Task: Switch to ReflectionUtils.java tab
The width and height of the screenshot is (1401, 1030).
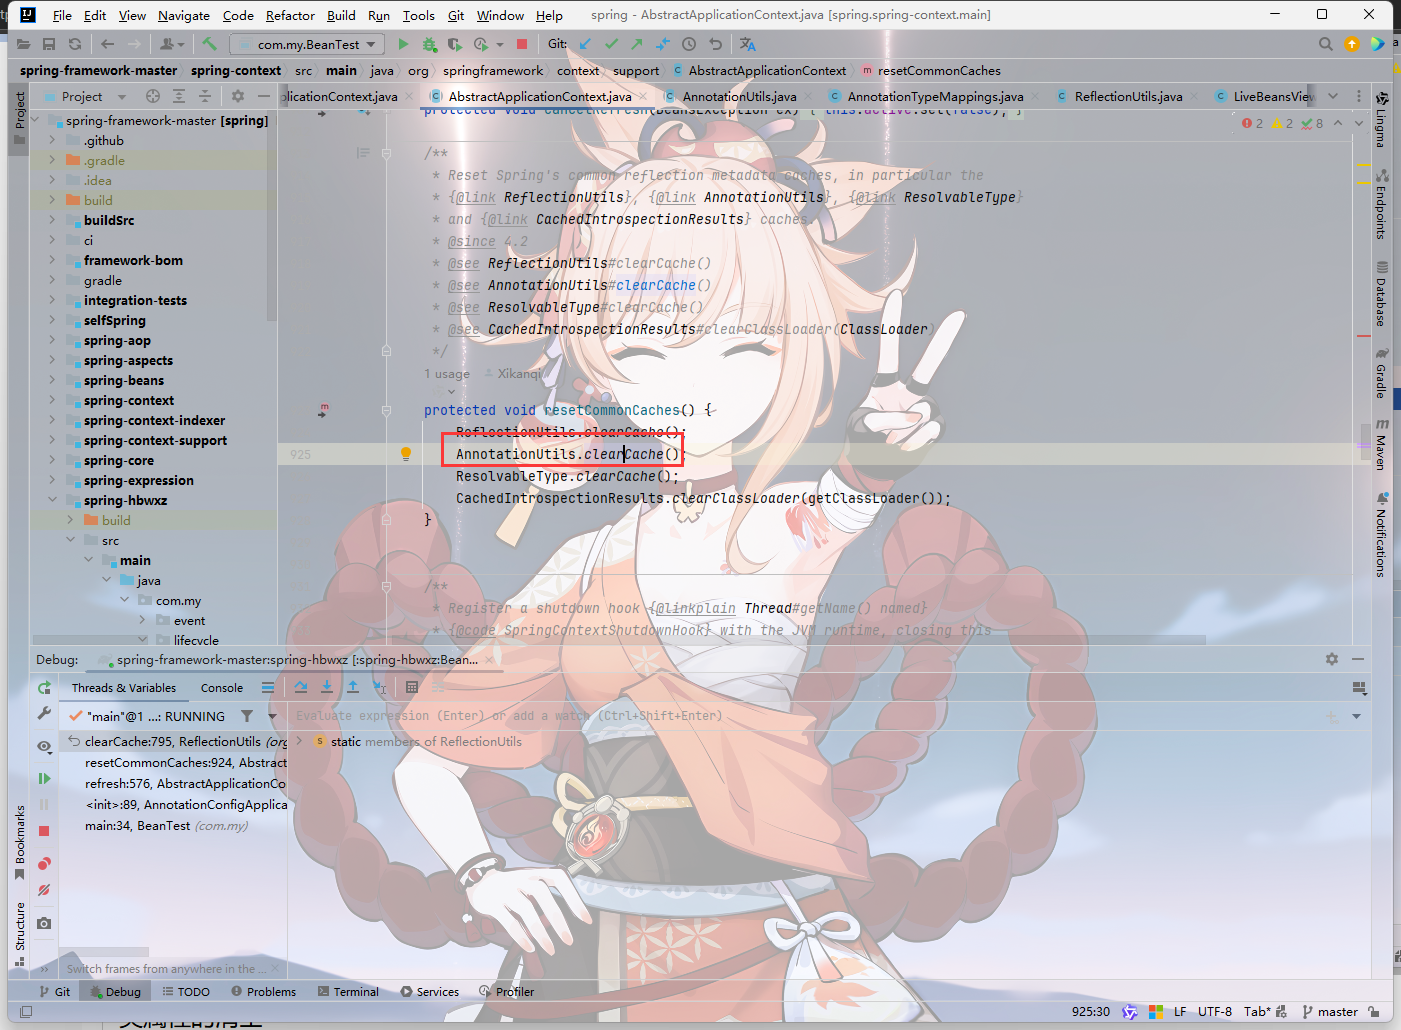Action: (x=1128, y=96)
